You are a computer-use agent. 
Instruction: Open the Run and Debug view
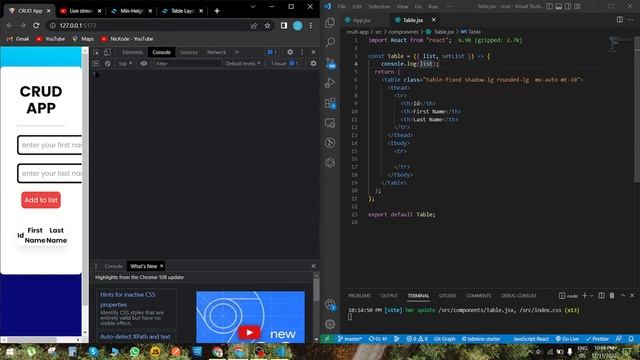click(330, 82)
